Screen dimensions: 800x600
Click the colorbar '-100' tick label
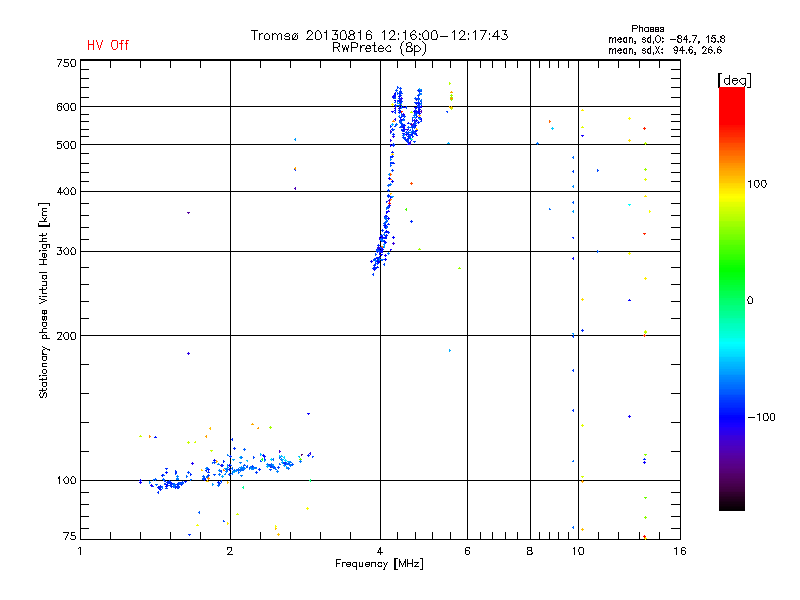tap(761, 417)
